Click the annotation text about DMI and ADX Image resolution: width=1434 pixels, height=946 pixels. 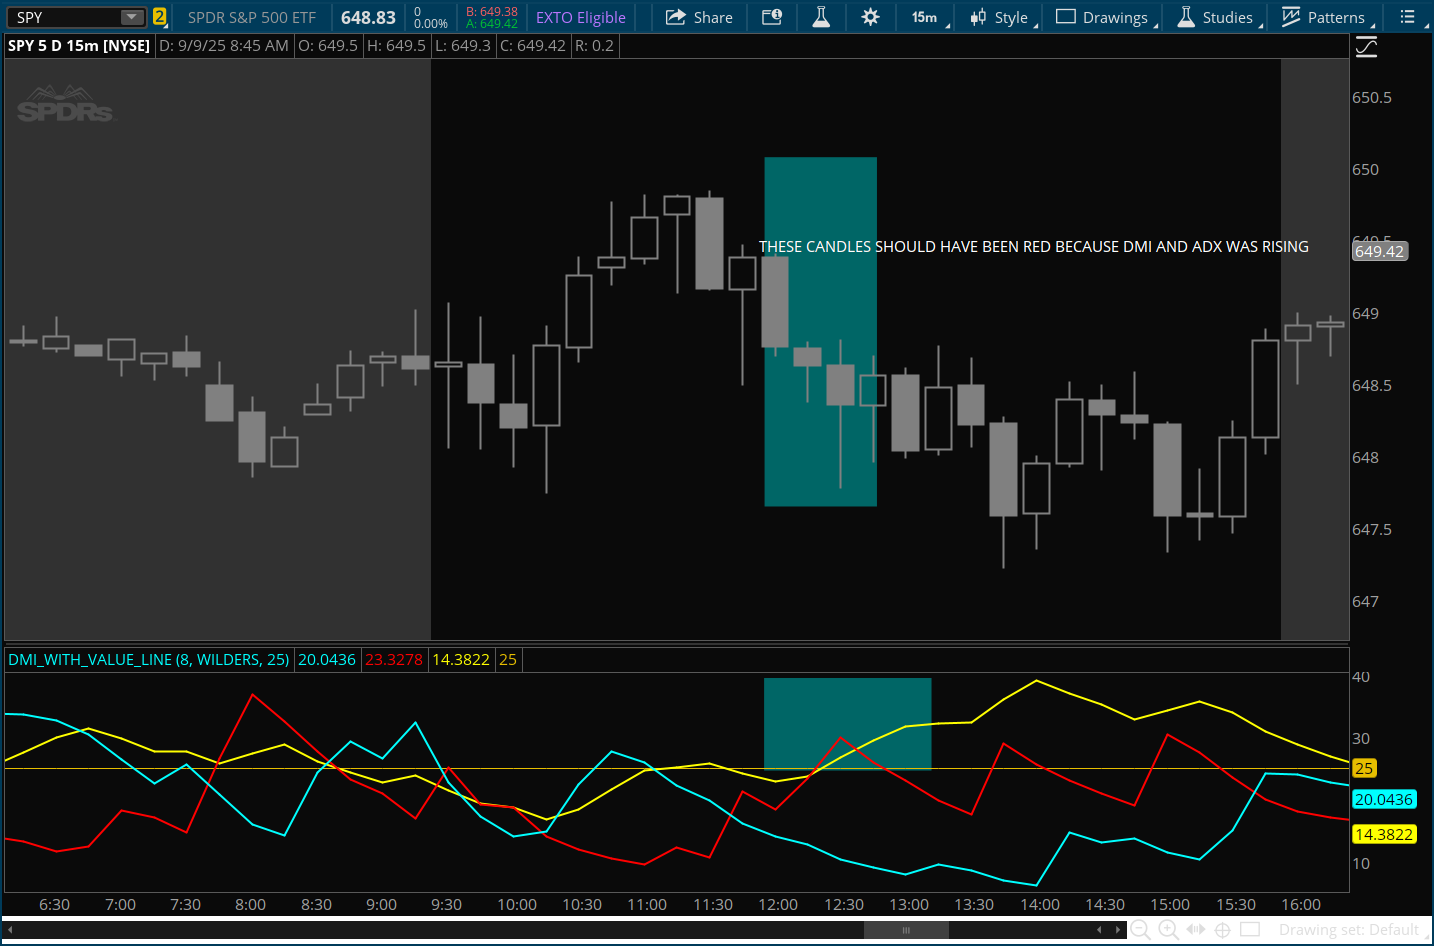point(1034,247)
